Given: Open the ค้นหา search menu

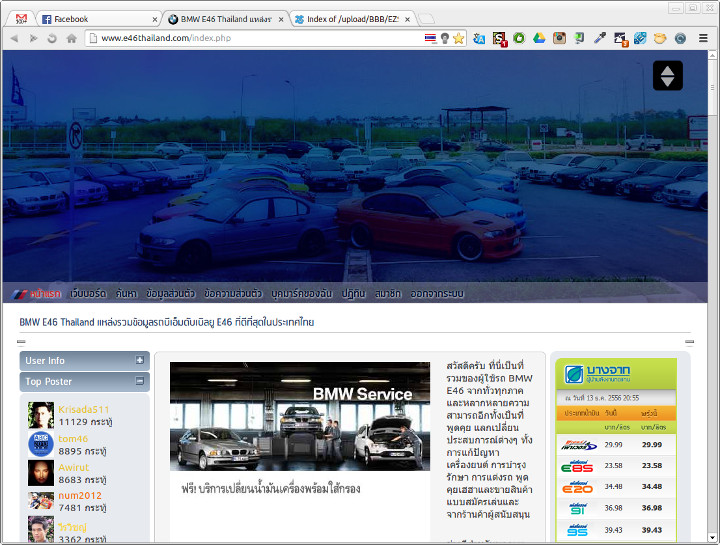Looking at the screenshot, I should click(x=126, y=294).
